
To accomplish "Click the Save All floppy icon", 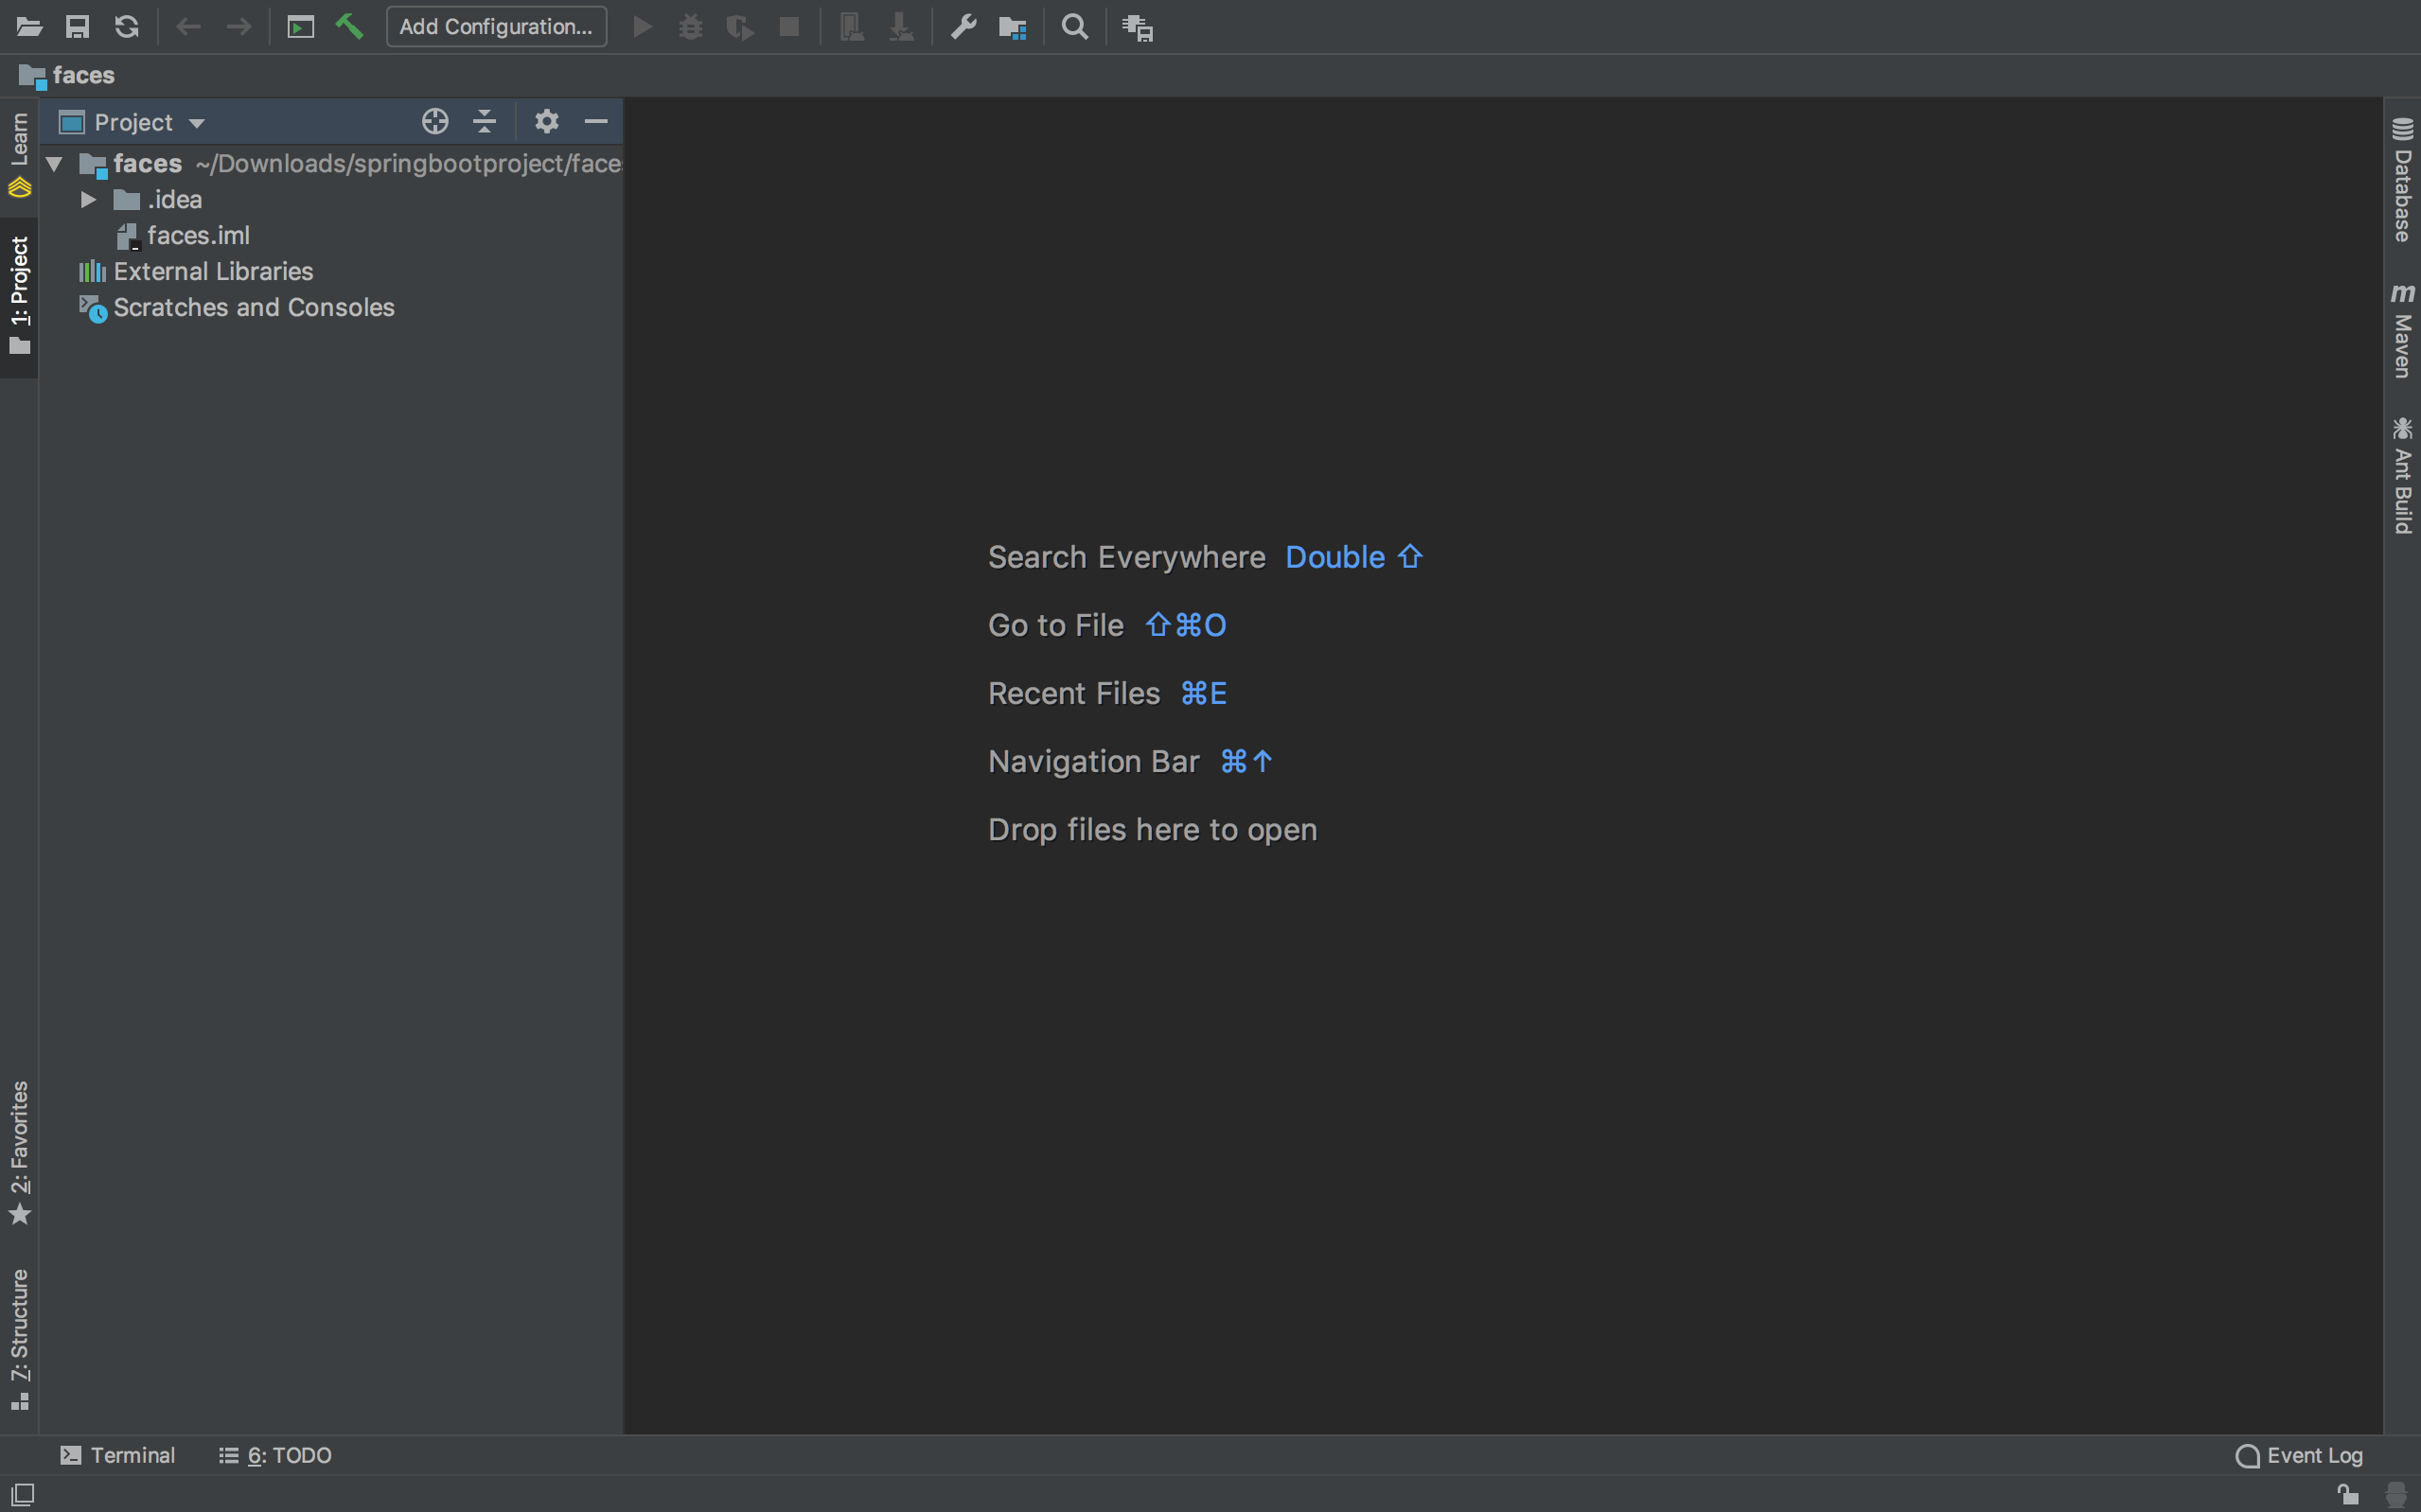I will coord(77,26).
